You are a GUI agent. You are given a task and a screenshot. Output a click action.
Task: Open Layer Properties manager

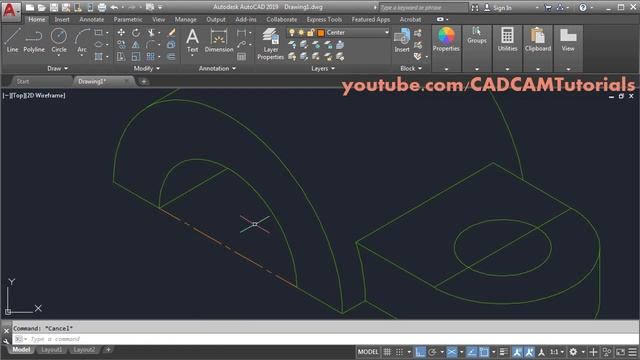click(x=270, y=44)
